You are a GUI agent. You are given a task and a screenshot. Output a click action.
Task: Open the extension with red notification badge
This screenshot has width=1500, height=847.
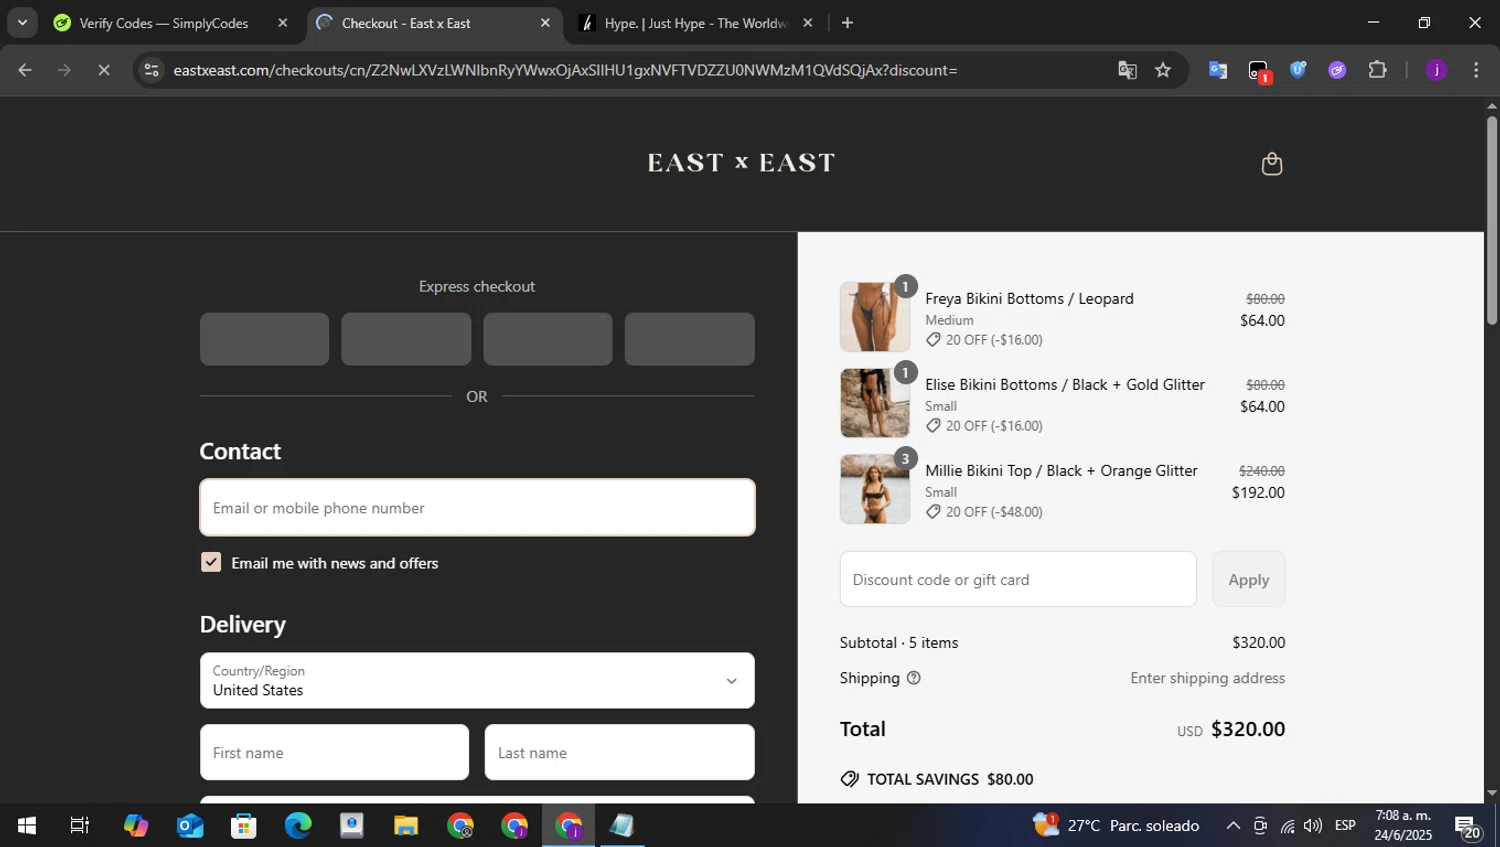(x=1258, y=70)
